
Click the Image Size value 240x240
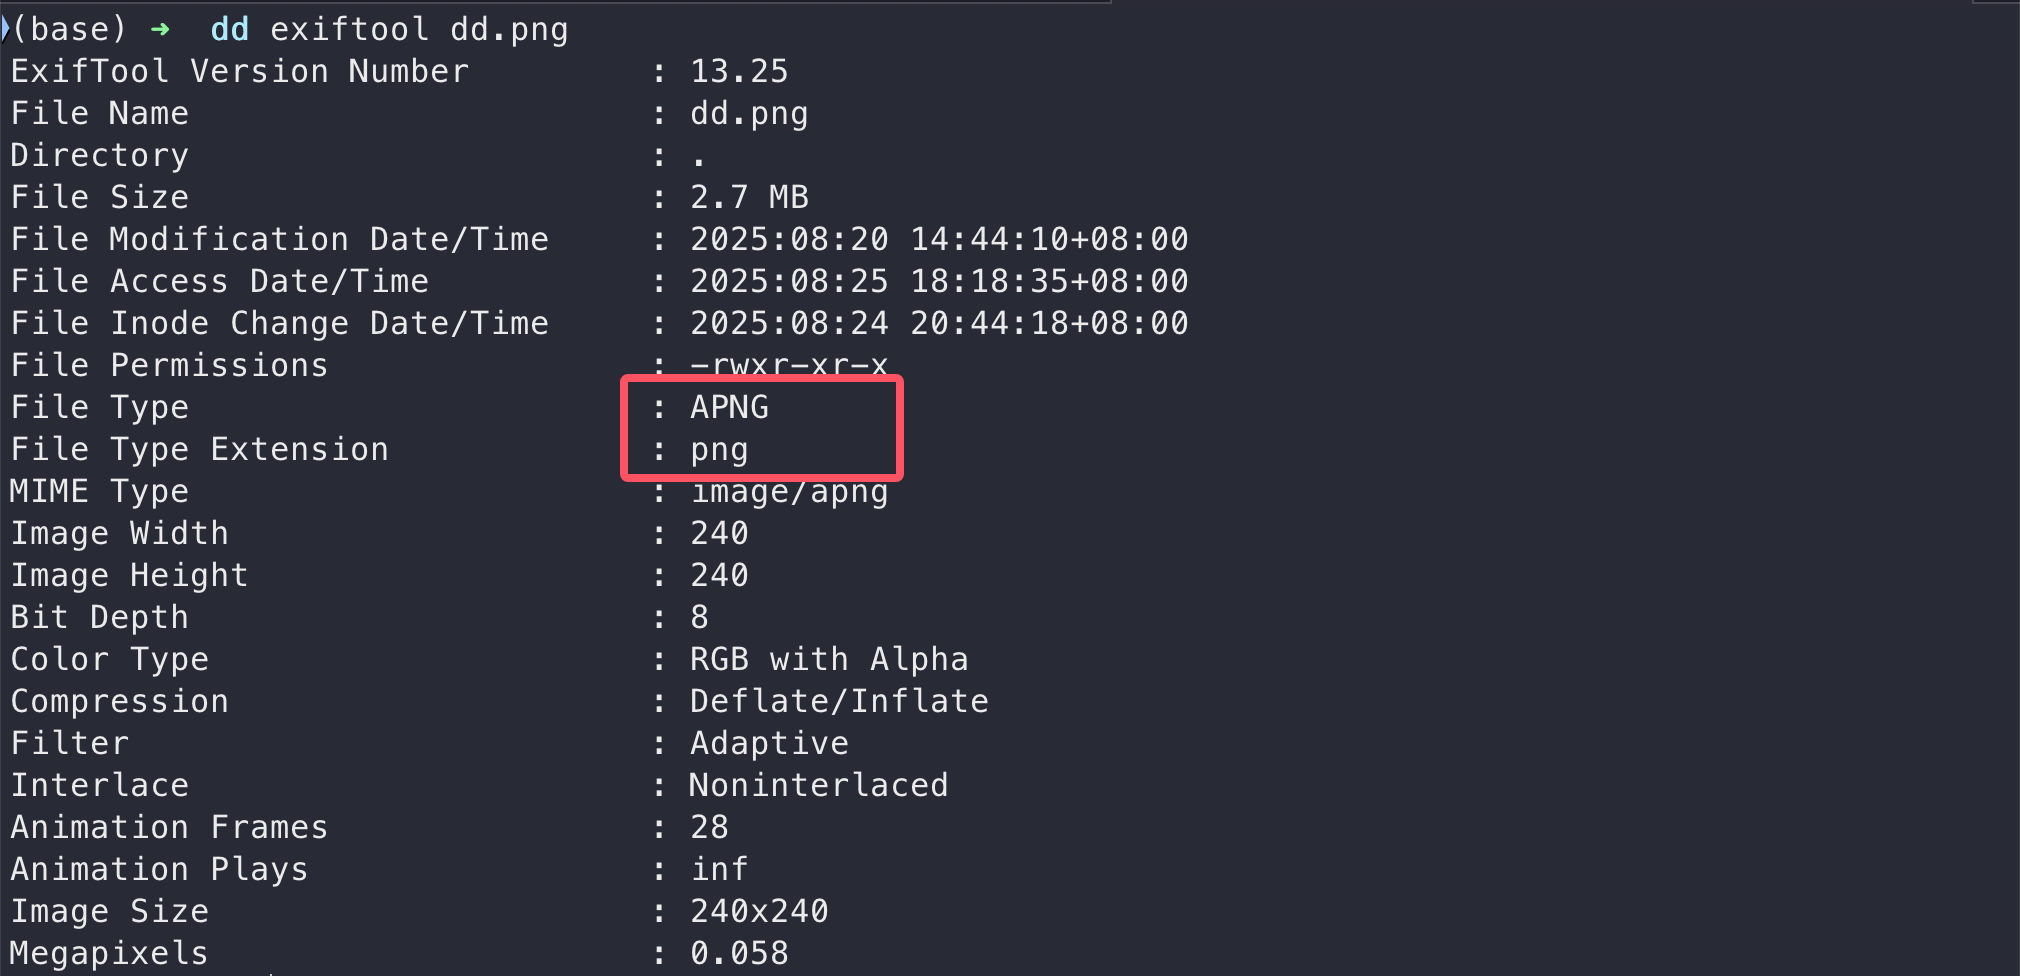[759, 911]
